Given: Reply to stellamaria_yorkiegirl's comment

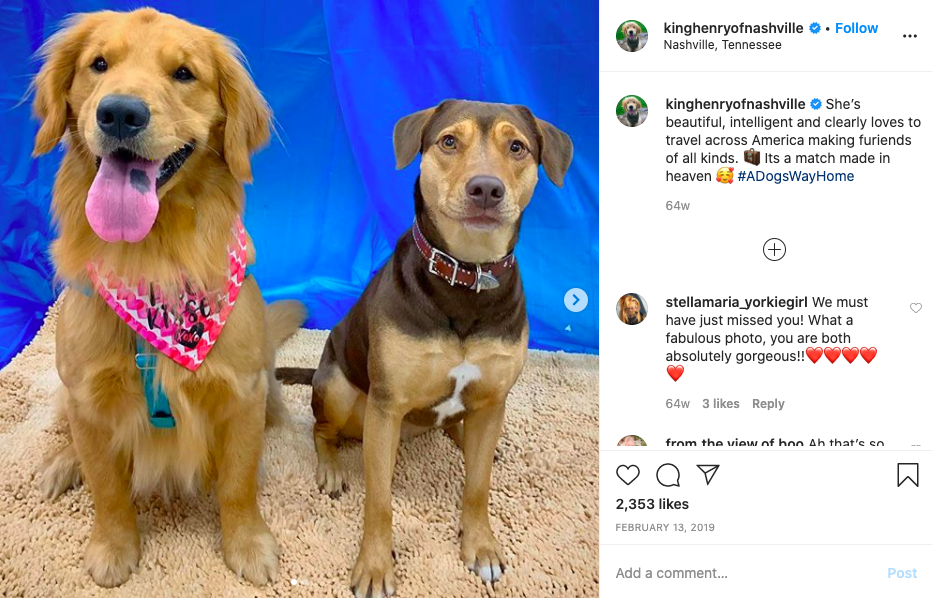Looking at the screenshot, I should click(768, 404).
